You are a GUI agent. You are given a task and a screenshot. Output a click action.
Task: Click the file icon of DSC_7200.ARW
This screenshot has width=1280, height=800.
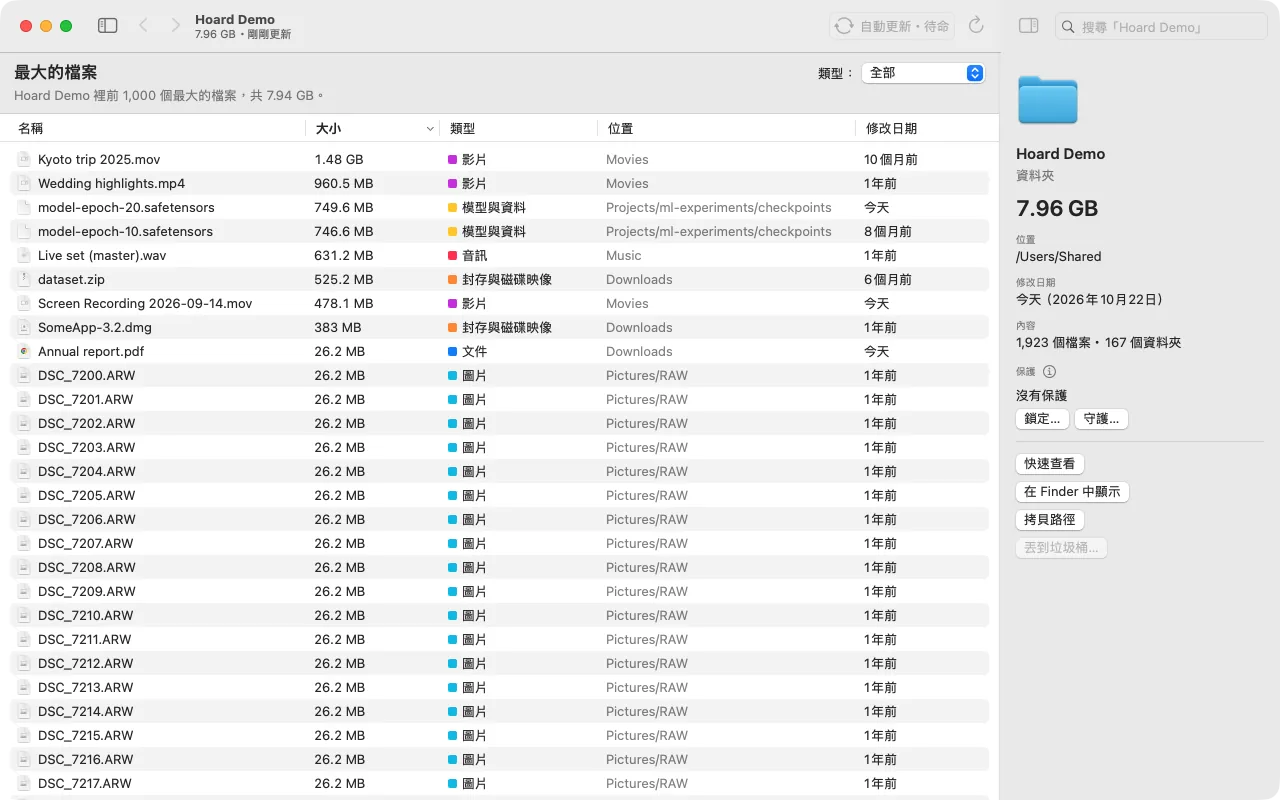(24, 375)
